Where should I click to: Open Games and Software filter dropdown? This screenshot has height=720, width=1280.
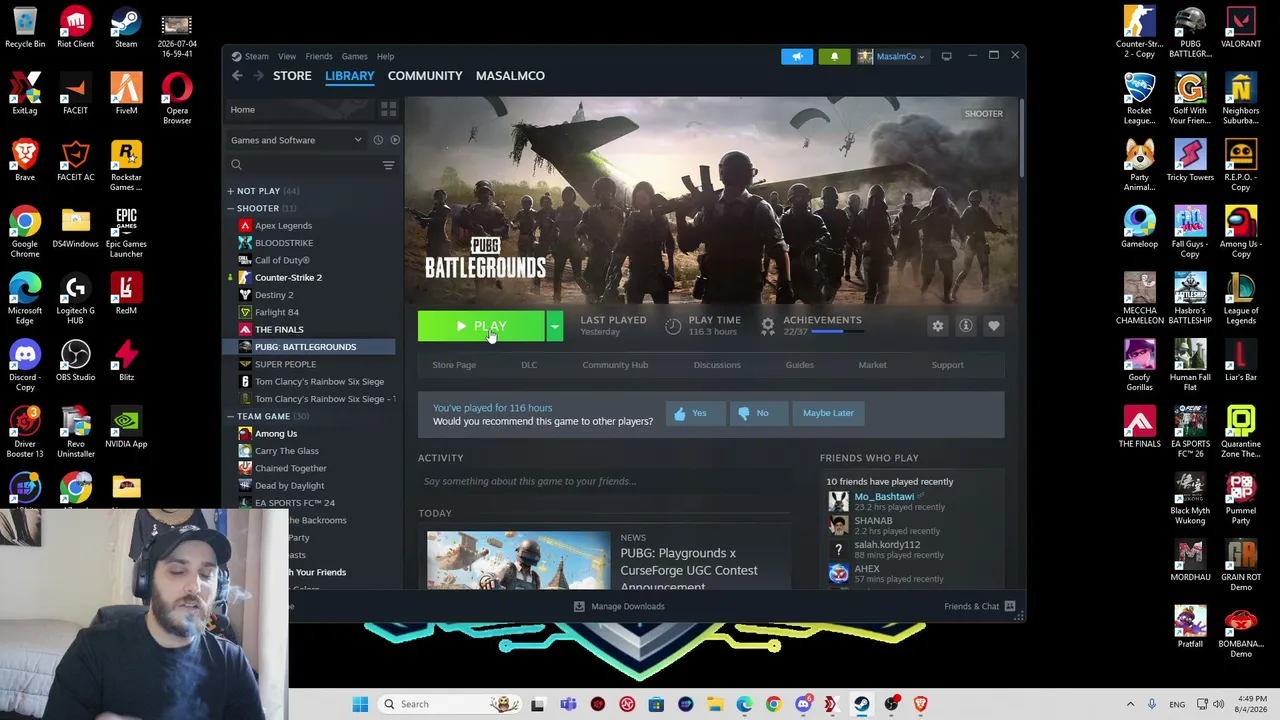296,140
